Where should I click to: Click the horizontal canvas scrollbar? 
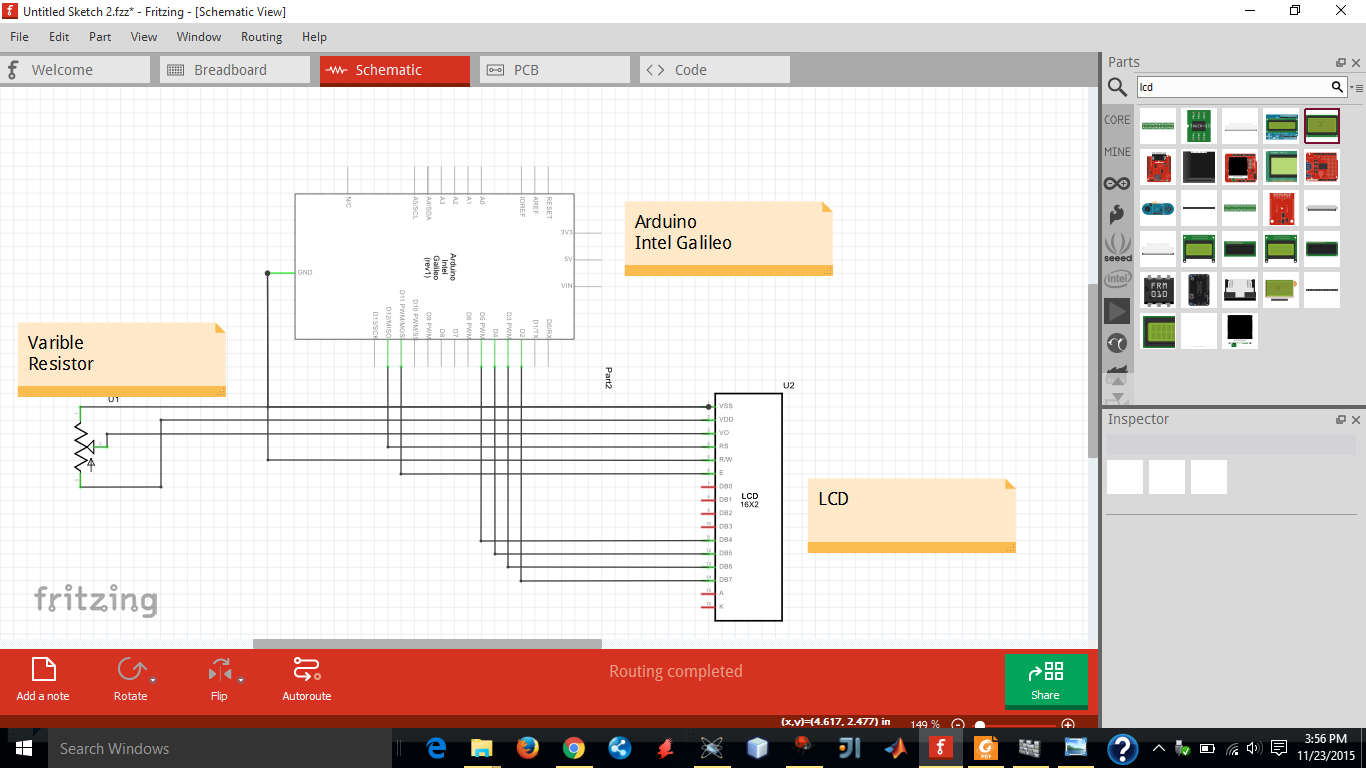coord(427,644)
